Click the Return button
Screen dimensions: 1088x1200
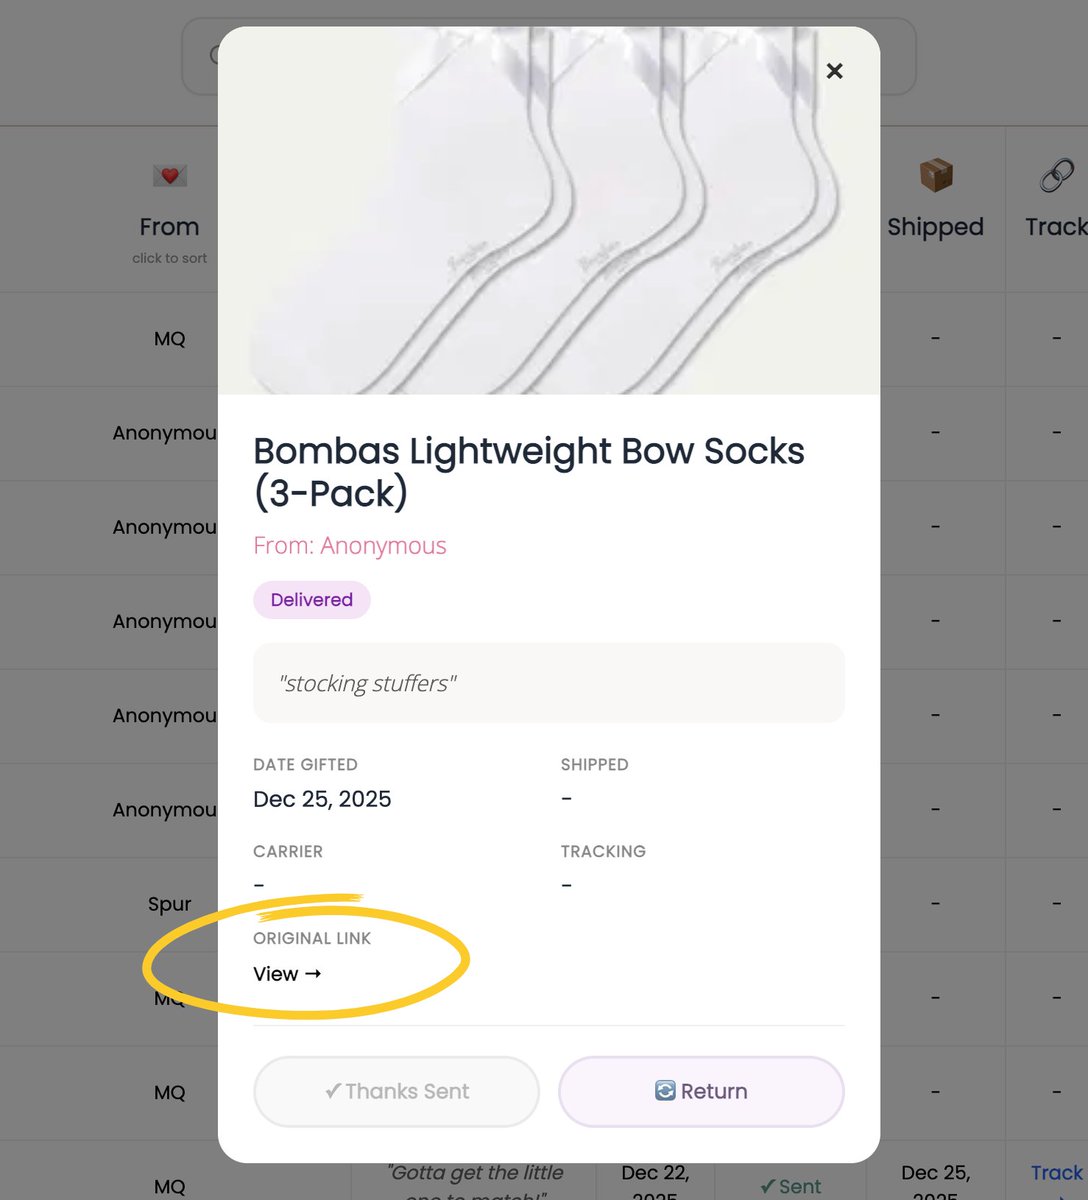click(x=701, y=1091)
